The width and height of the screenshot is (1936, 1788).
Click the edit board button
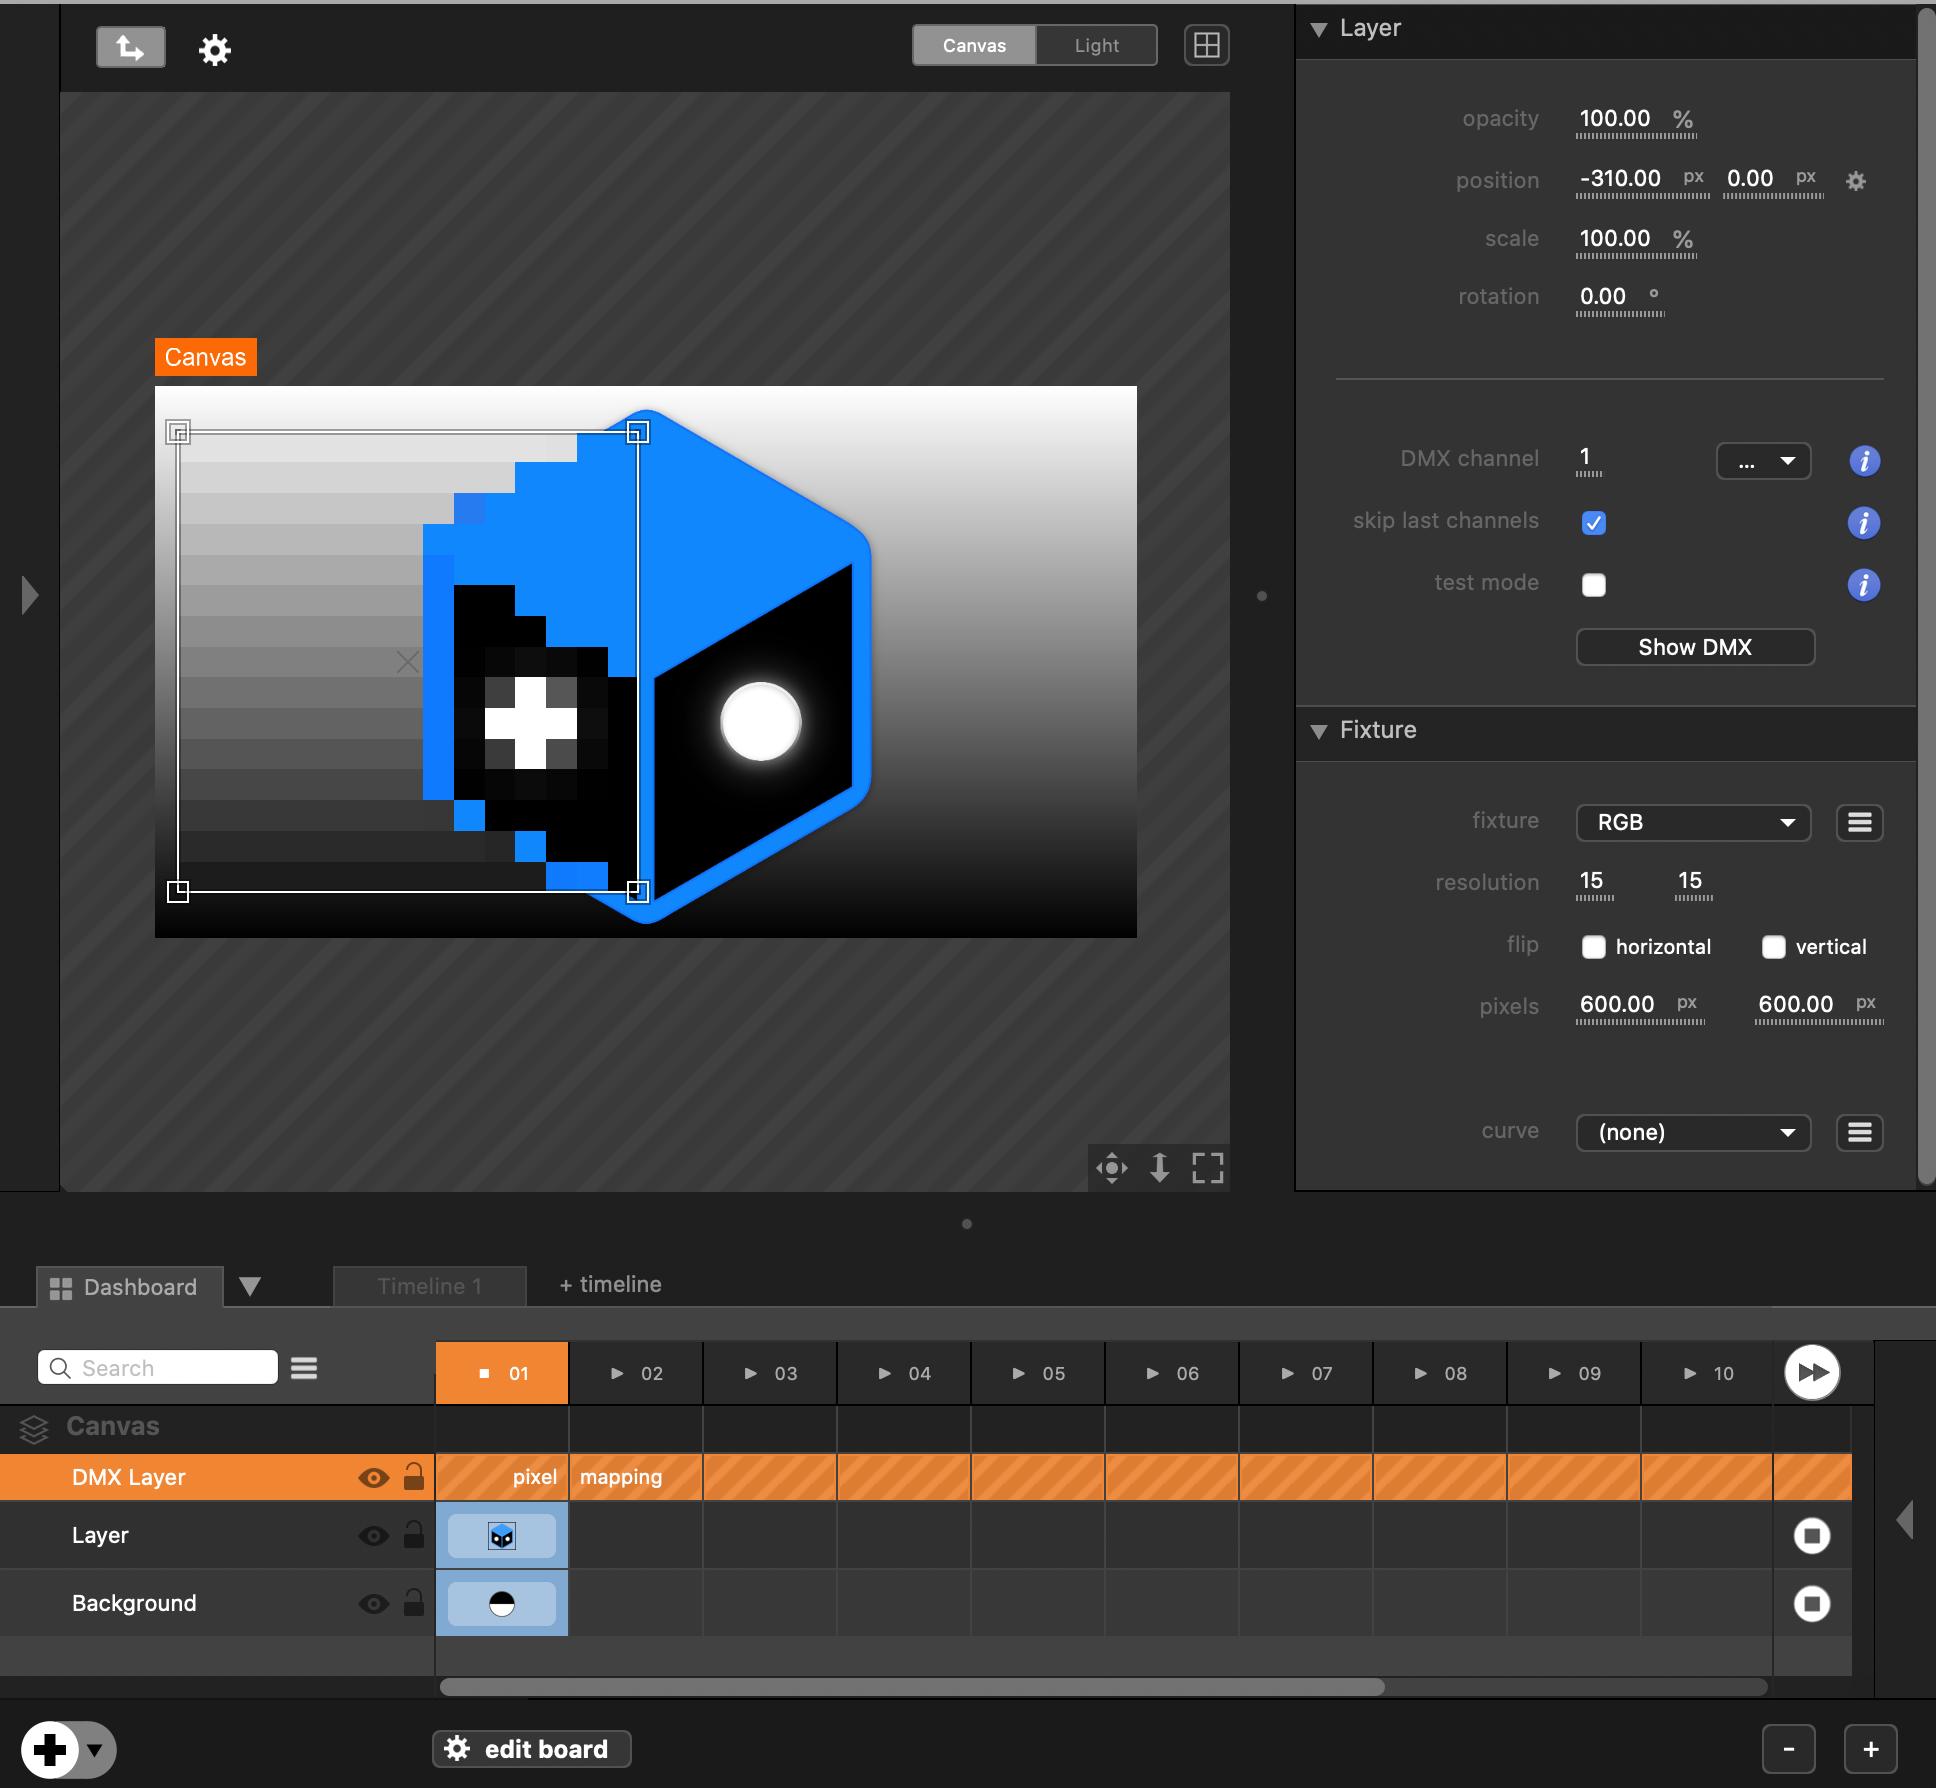coord(531,1749)
